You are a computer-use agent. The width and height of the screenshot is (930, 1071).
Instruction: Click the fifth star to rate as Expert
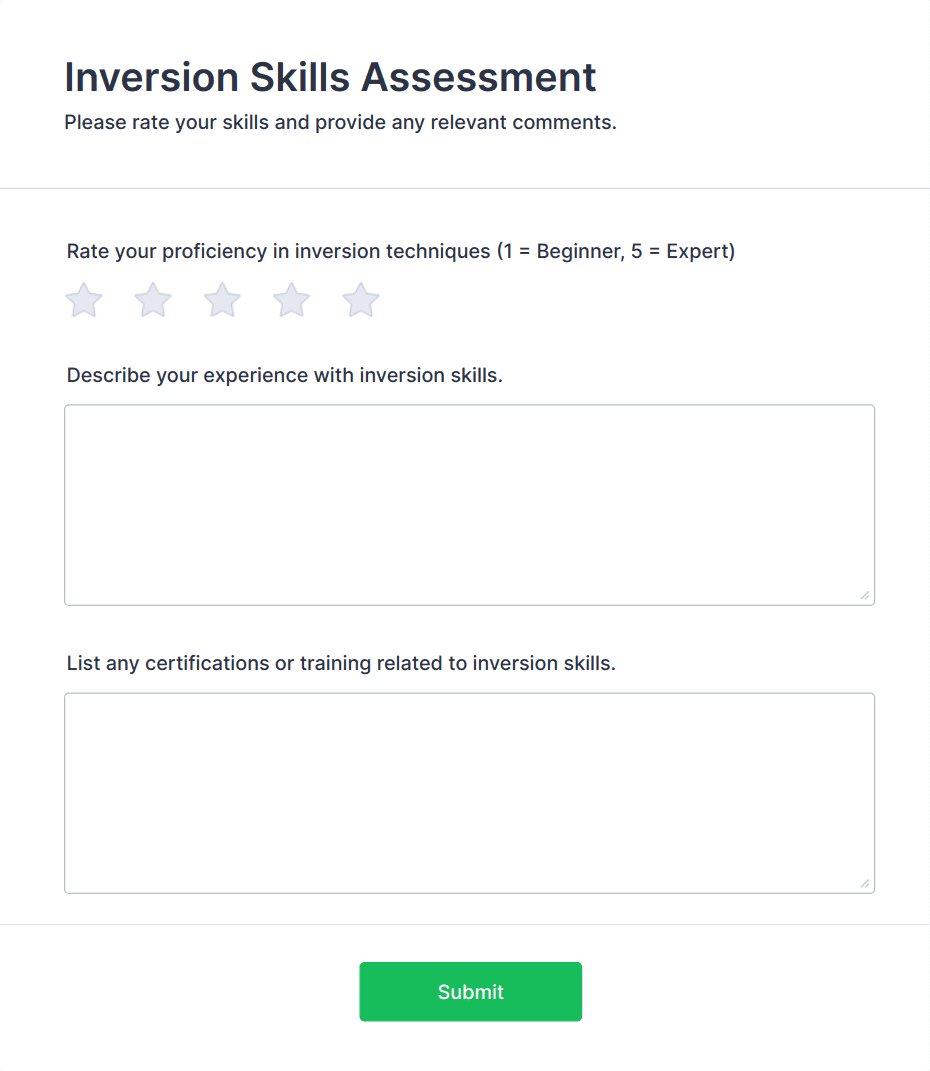click(360, 299)
